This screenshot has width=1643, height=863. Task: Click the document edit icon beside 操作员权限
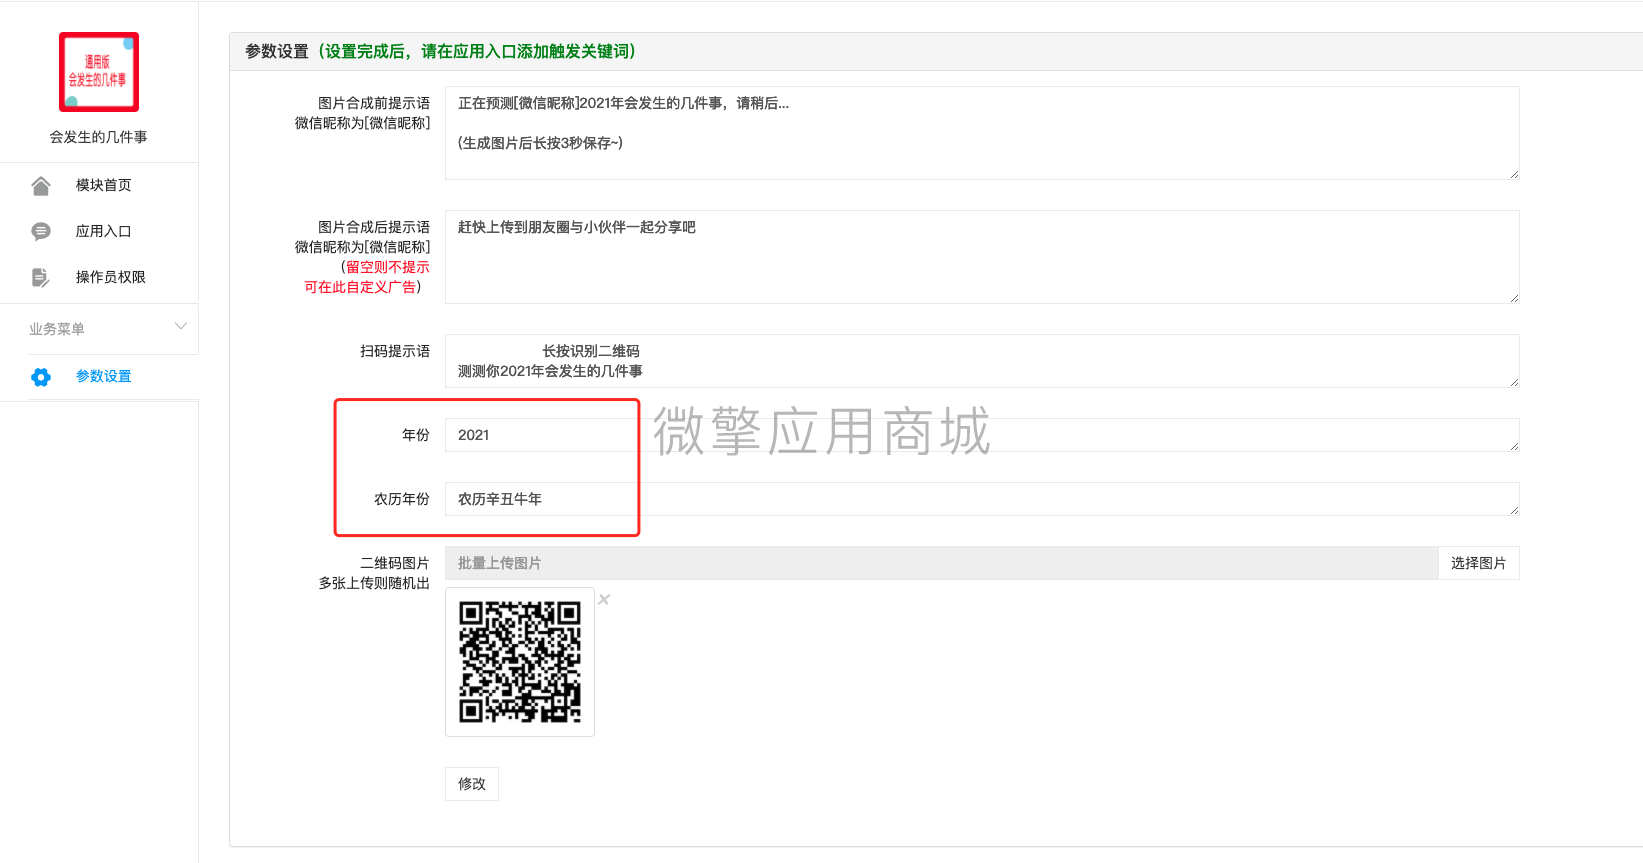41,278
